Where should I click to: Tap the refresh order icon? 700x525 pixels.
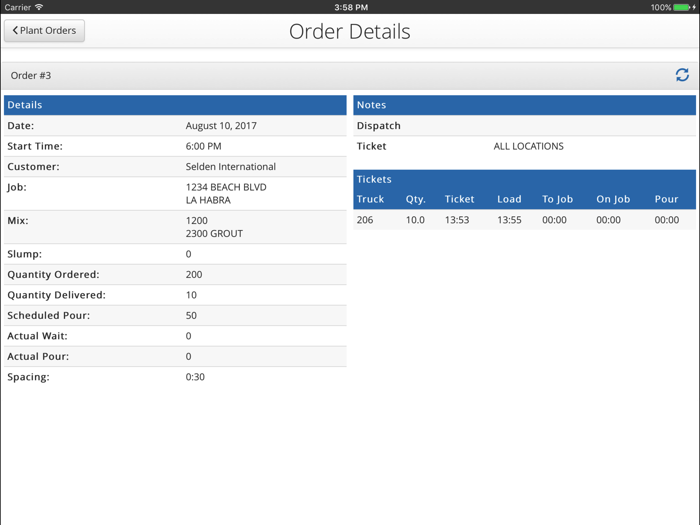682,75
